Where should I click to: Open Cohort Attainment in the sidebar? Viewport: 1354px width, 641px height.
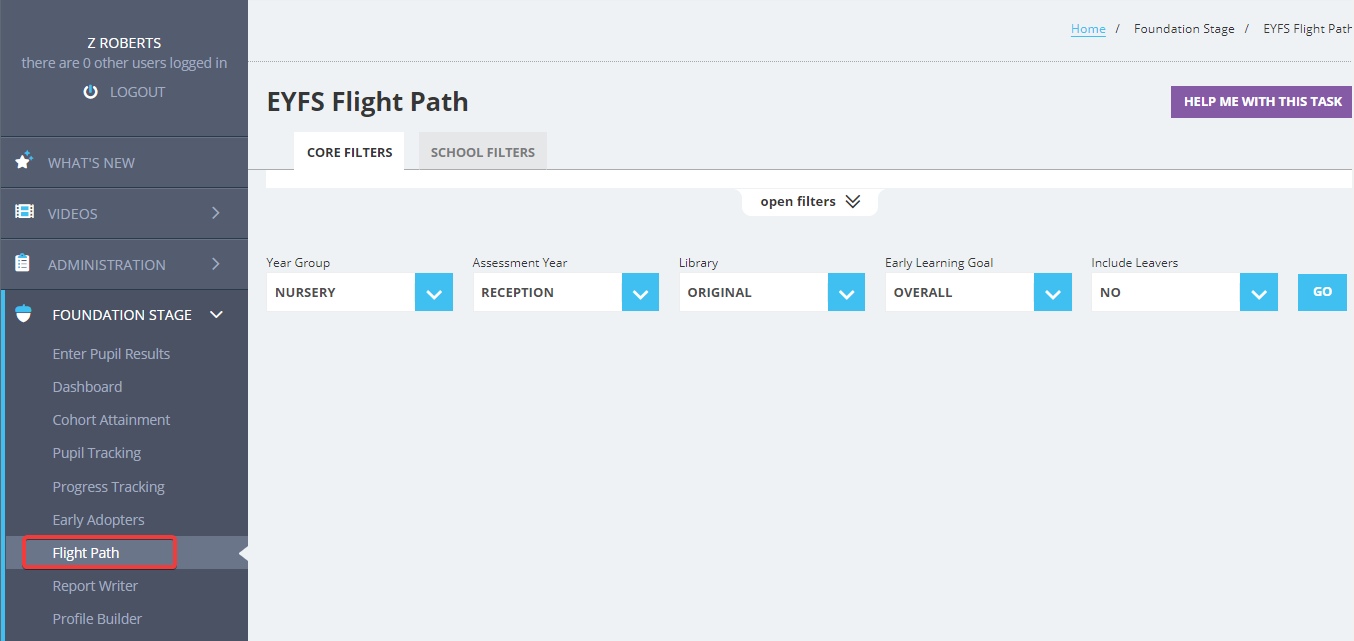(x=111, y=420)
